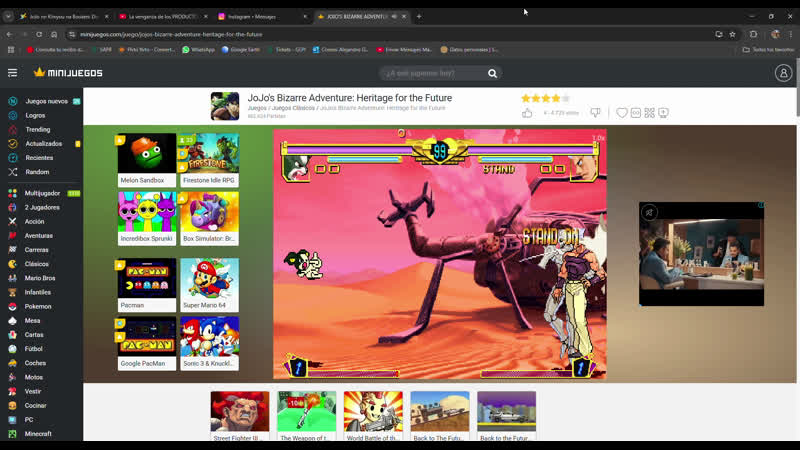800x450 pixels.
Task: Open the Pacman game thumbnail
Action: tap(147, 285)
